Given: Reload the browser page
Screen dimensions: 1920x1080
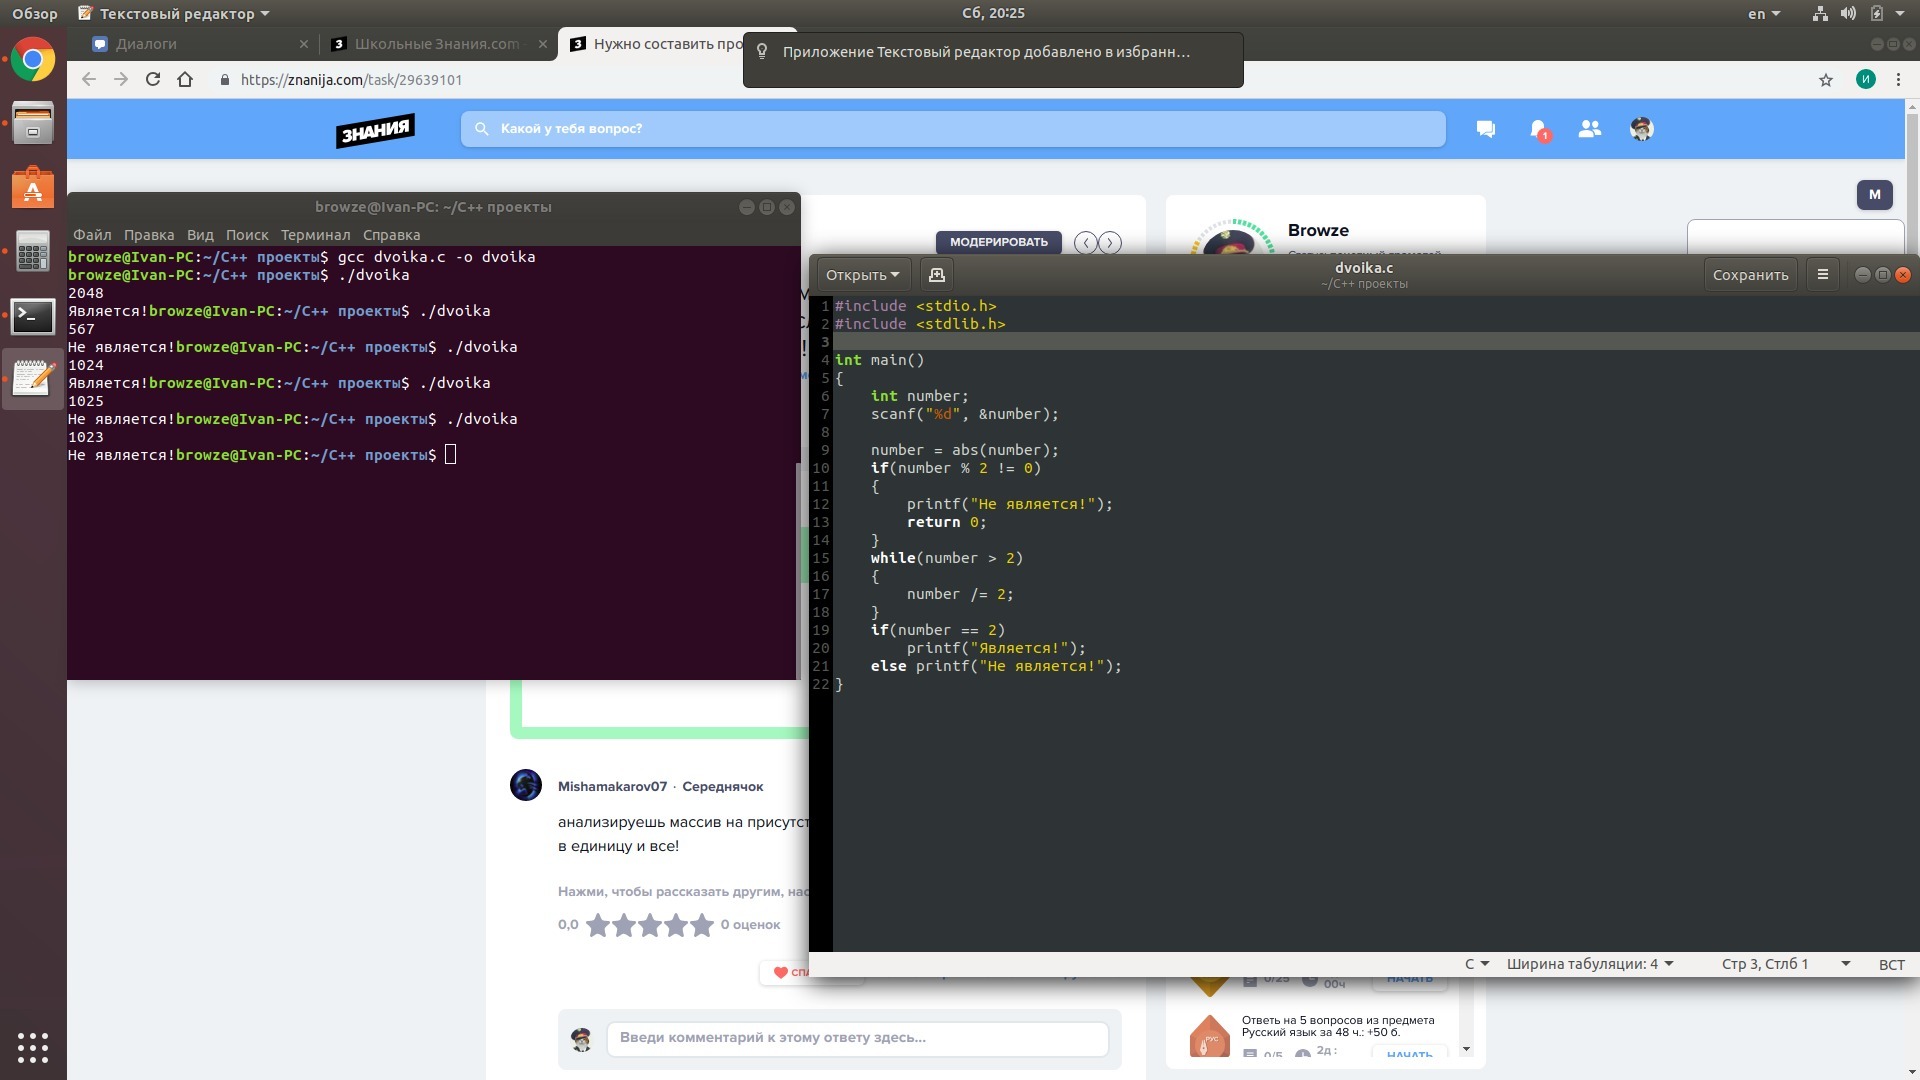Looking at the screenshot, I should 153,80.
